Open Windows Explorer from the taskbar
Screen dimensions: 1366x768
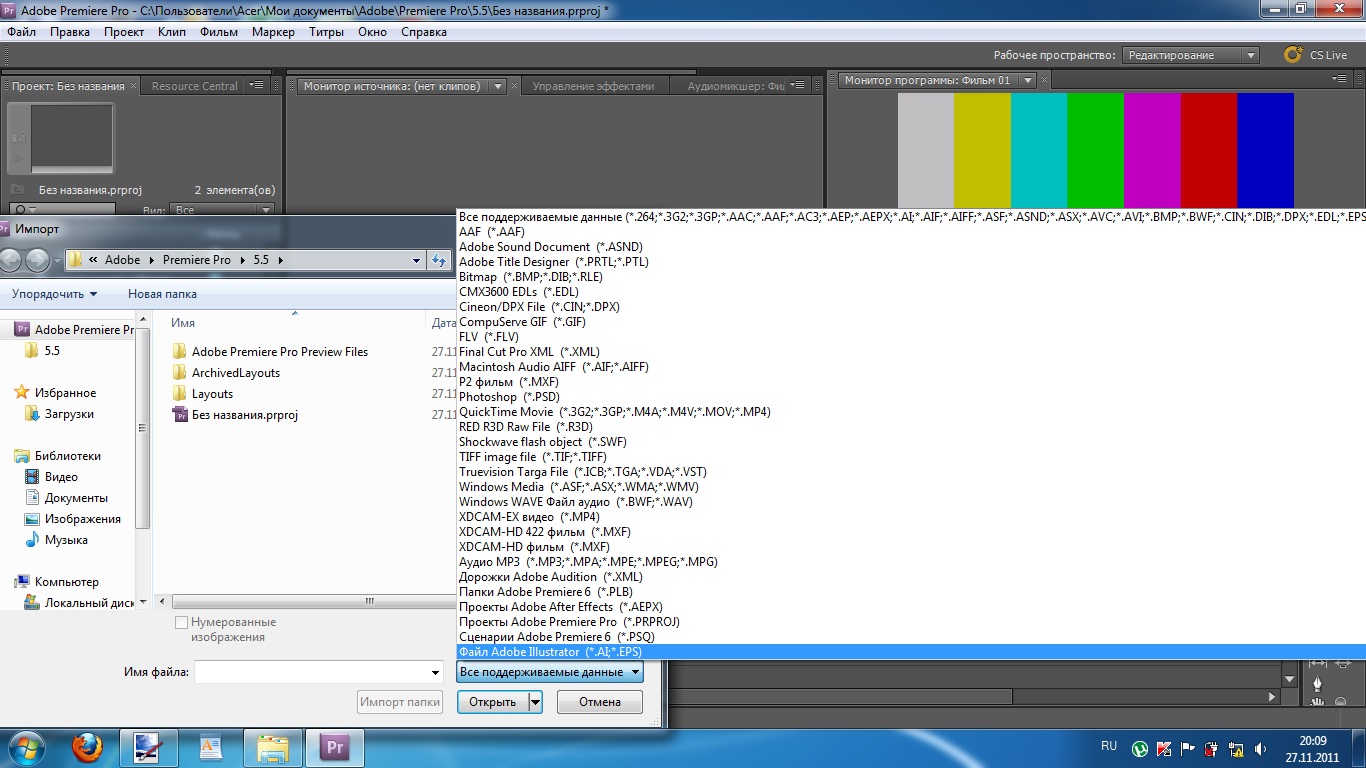pos(273,748)
